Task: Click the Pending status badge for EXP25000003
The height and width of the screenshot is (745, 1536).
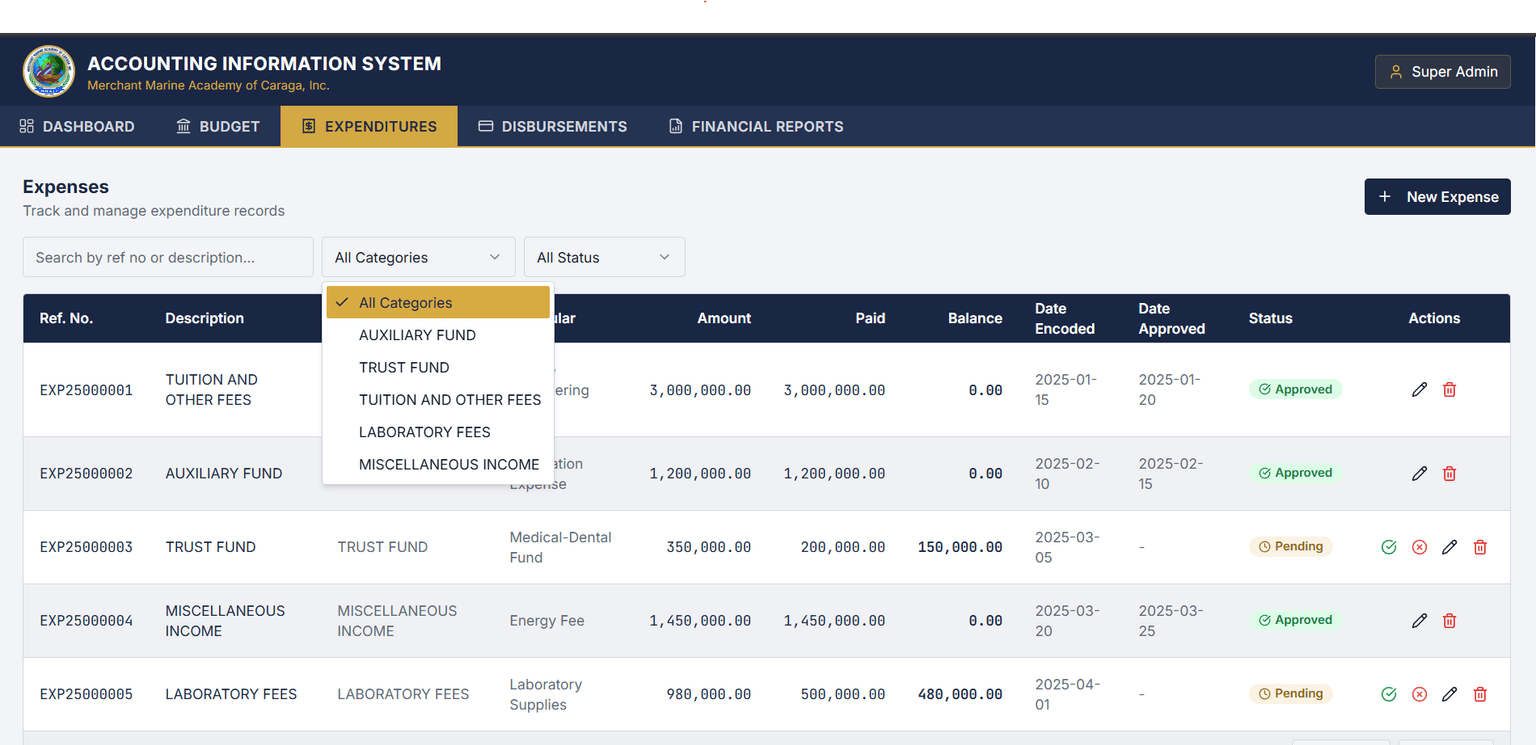Action: pos(1291,547)
